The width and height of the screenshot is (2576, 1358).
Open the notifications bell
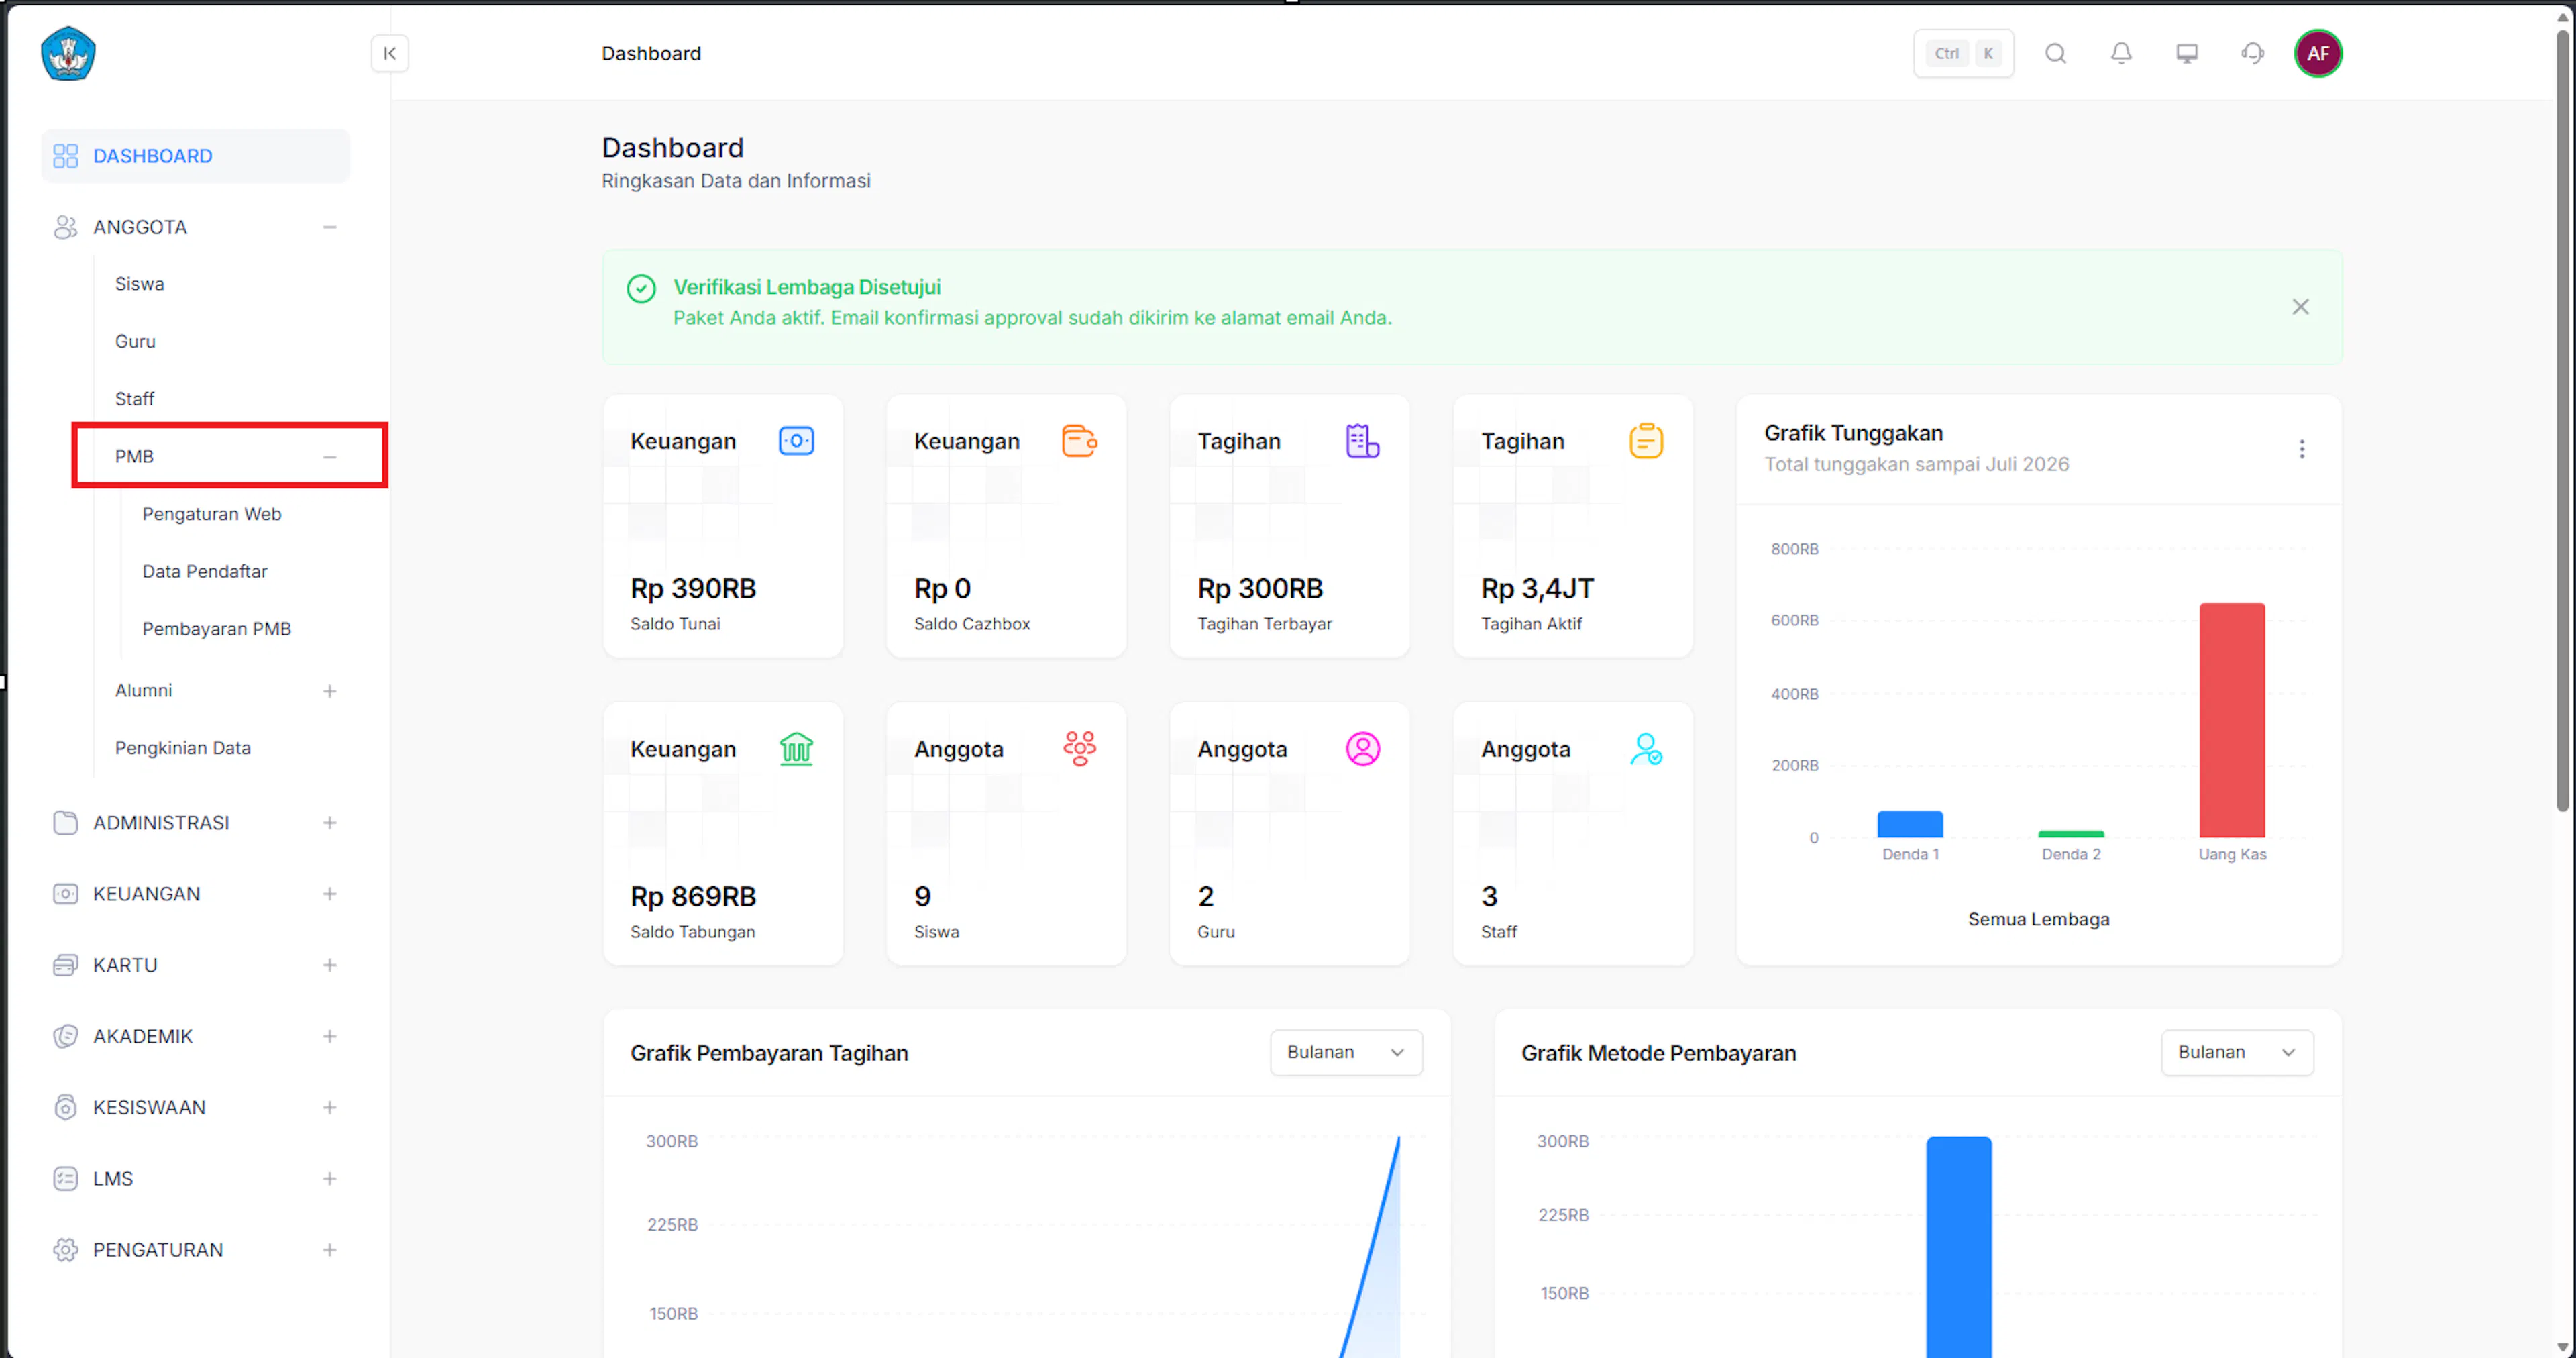(x=2121, y=54)
